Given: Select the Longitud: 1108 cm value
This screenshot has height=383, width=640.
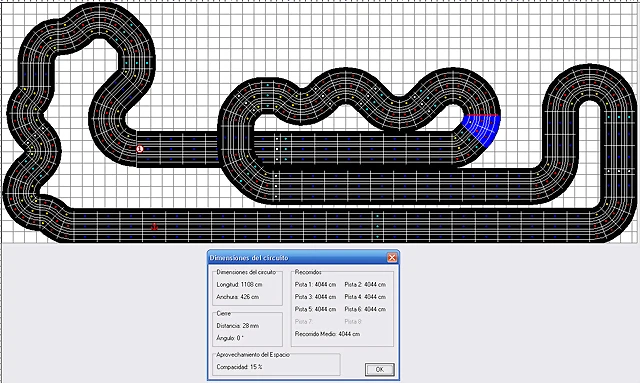Looking at the screenshot, I should [x=239, y=284].
